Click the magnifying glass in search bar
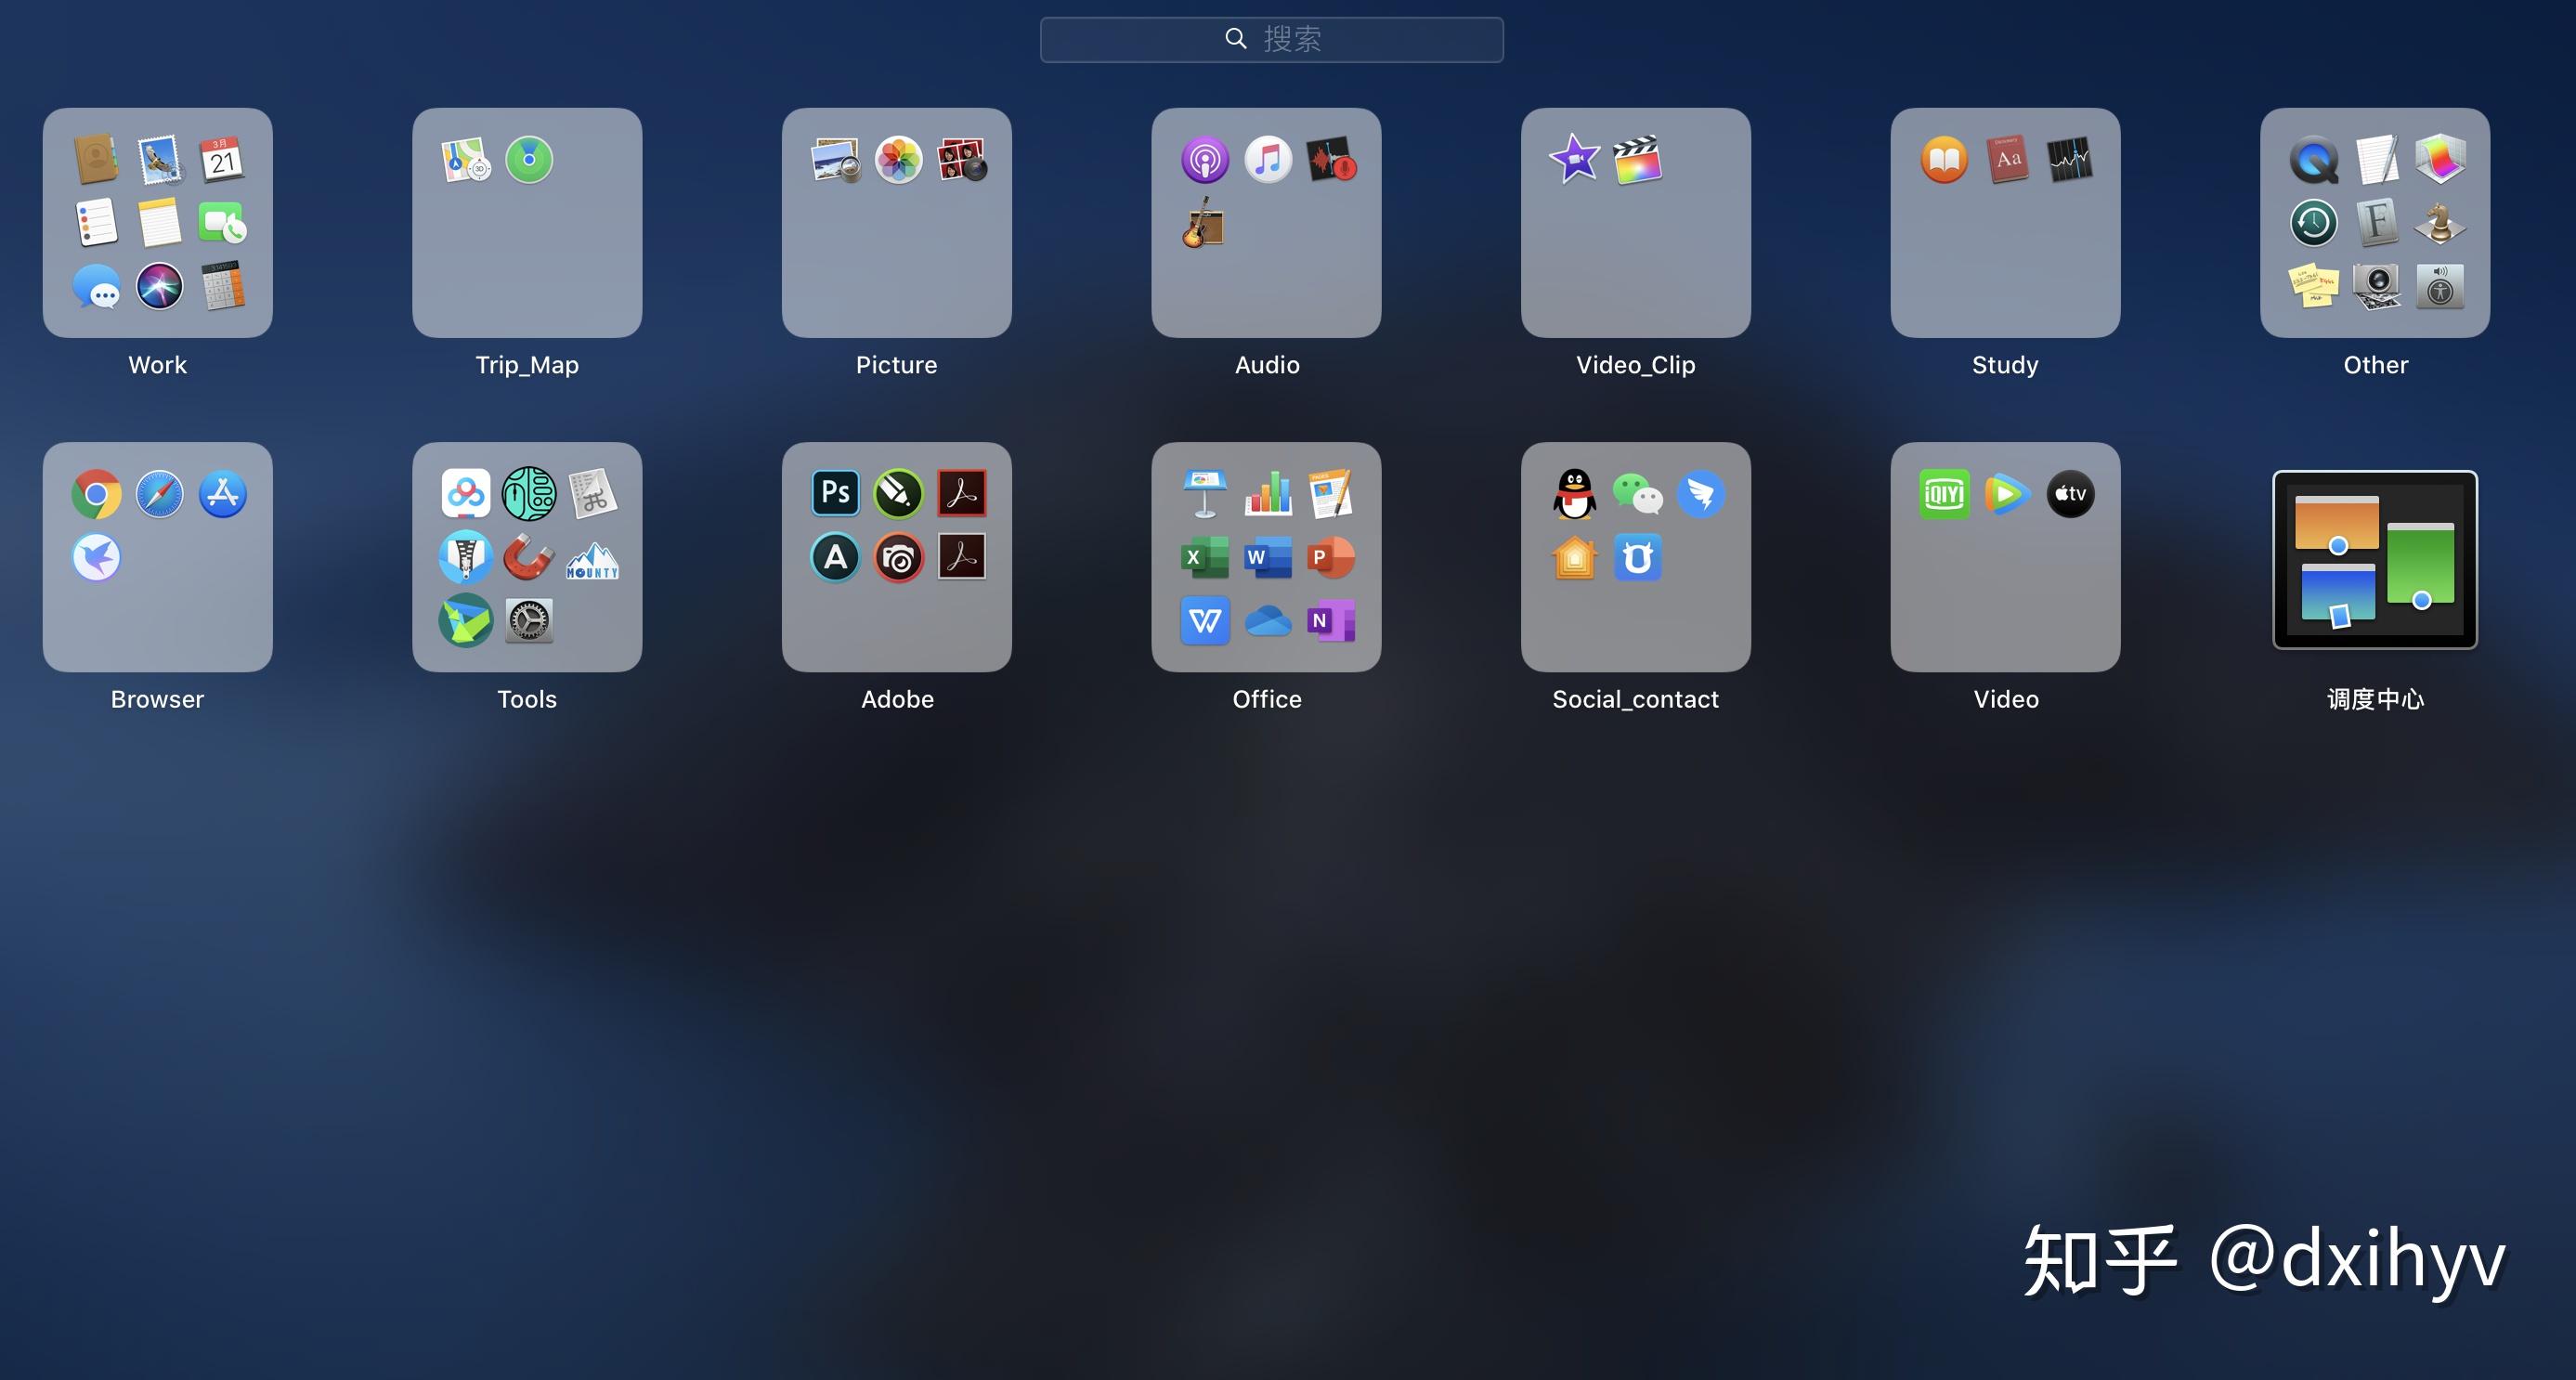This screenshot has height=1380, width=2576. 1236,39
